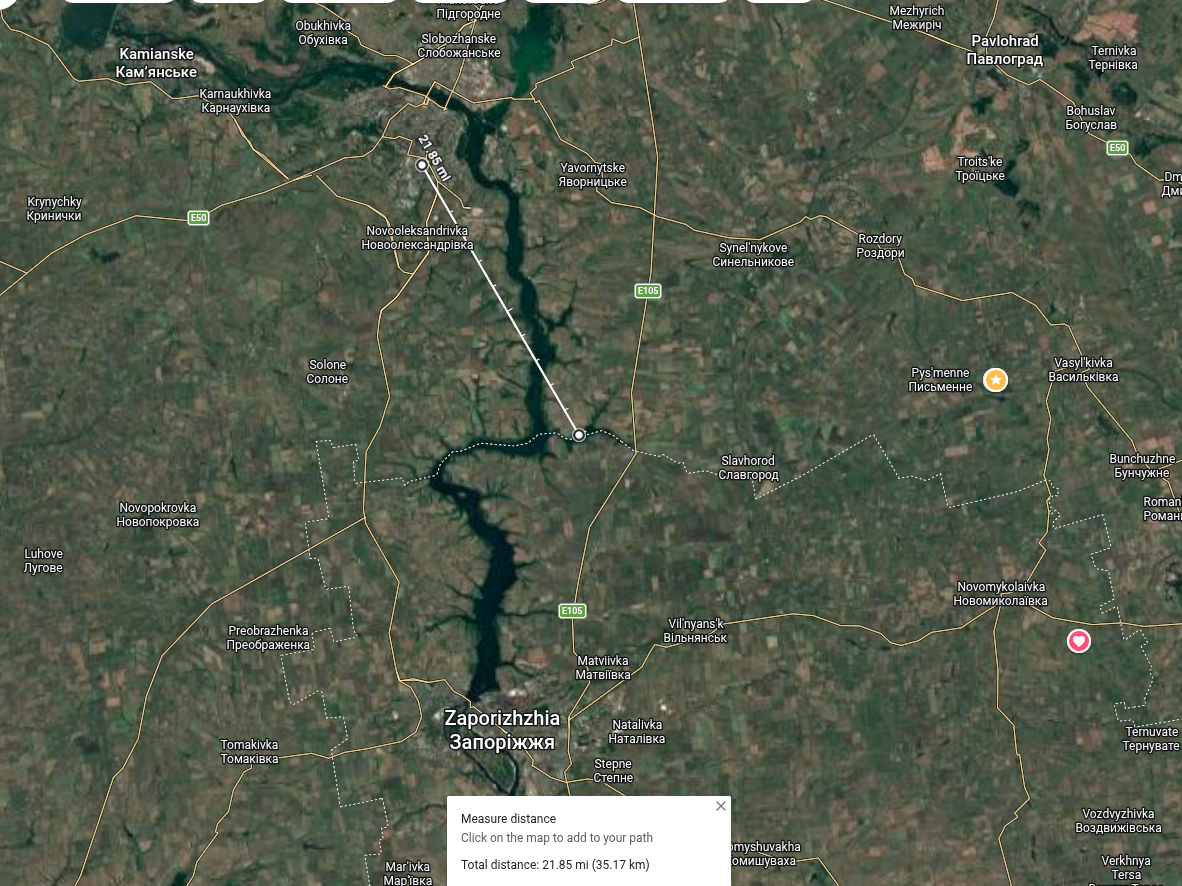Viewport: 1182px width, 886px height.
Task: Select the Kamianske city label
Action: click(157, 63)
